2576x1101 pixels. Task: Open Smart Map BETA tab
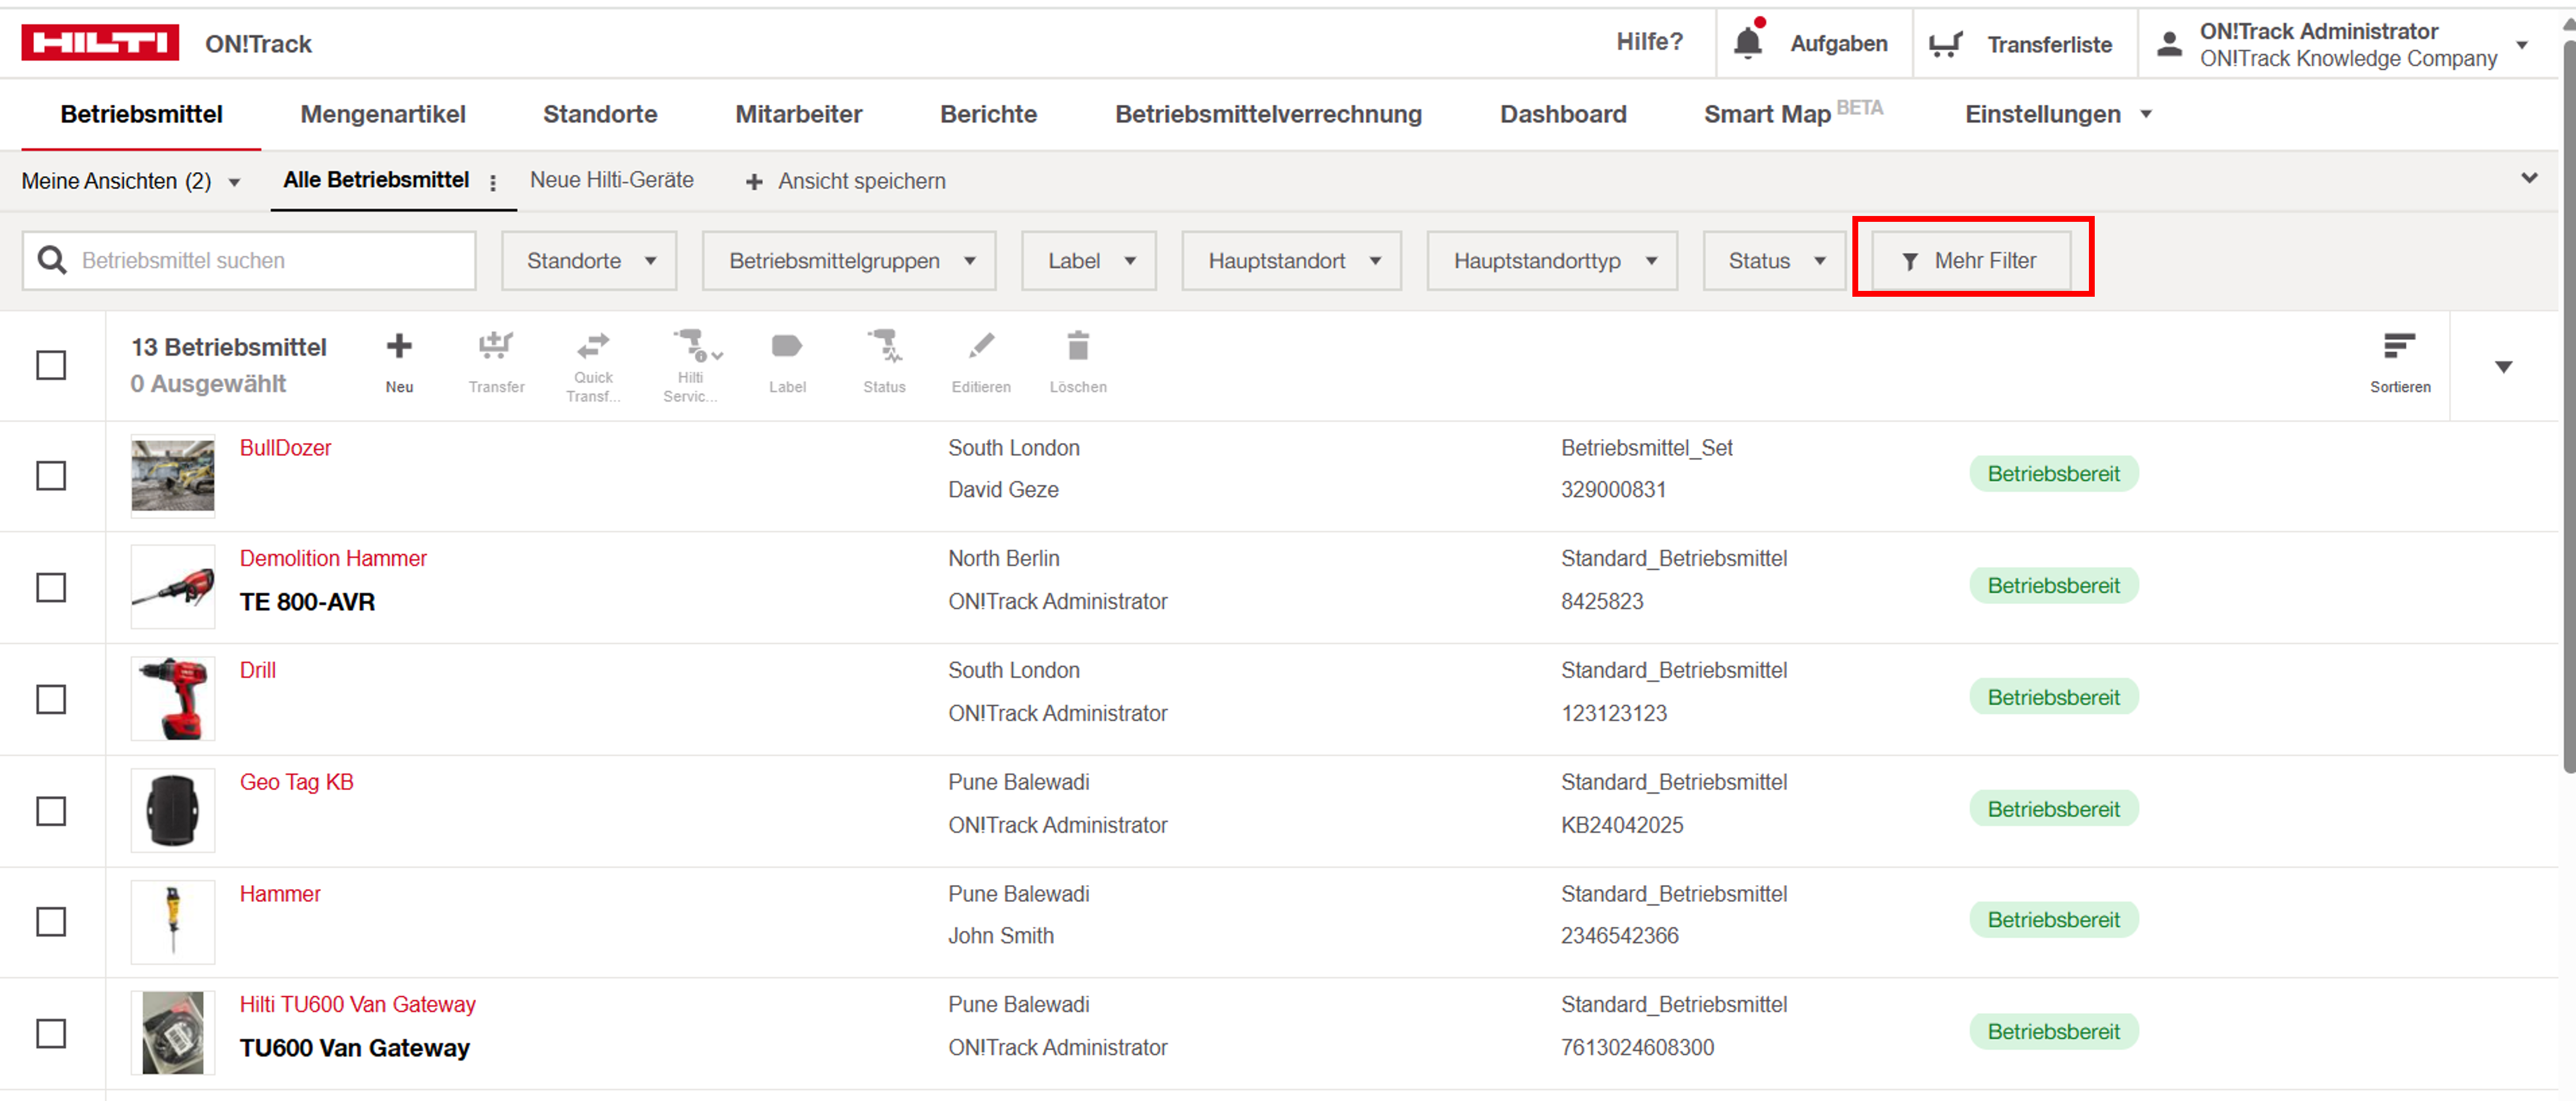1793,113
